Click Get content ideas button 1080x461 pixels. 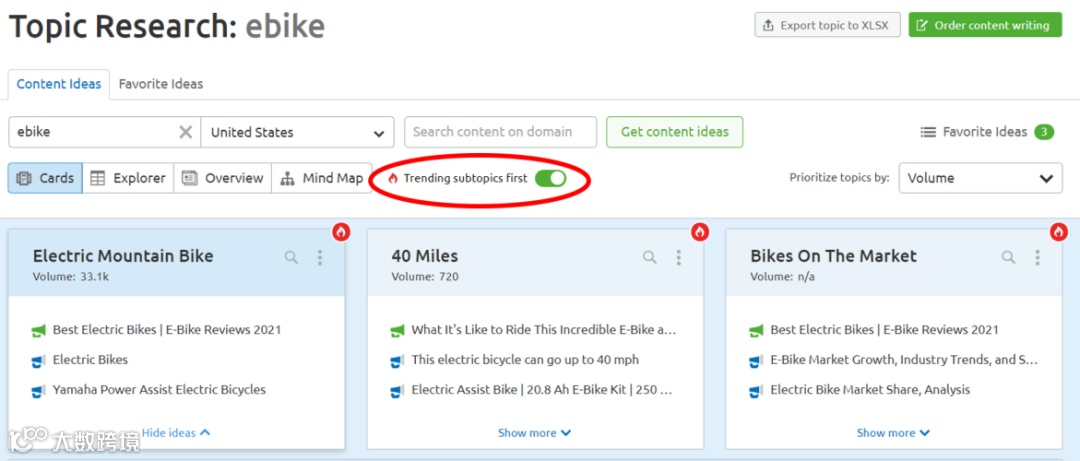(x=674, y=132)
